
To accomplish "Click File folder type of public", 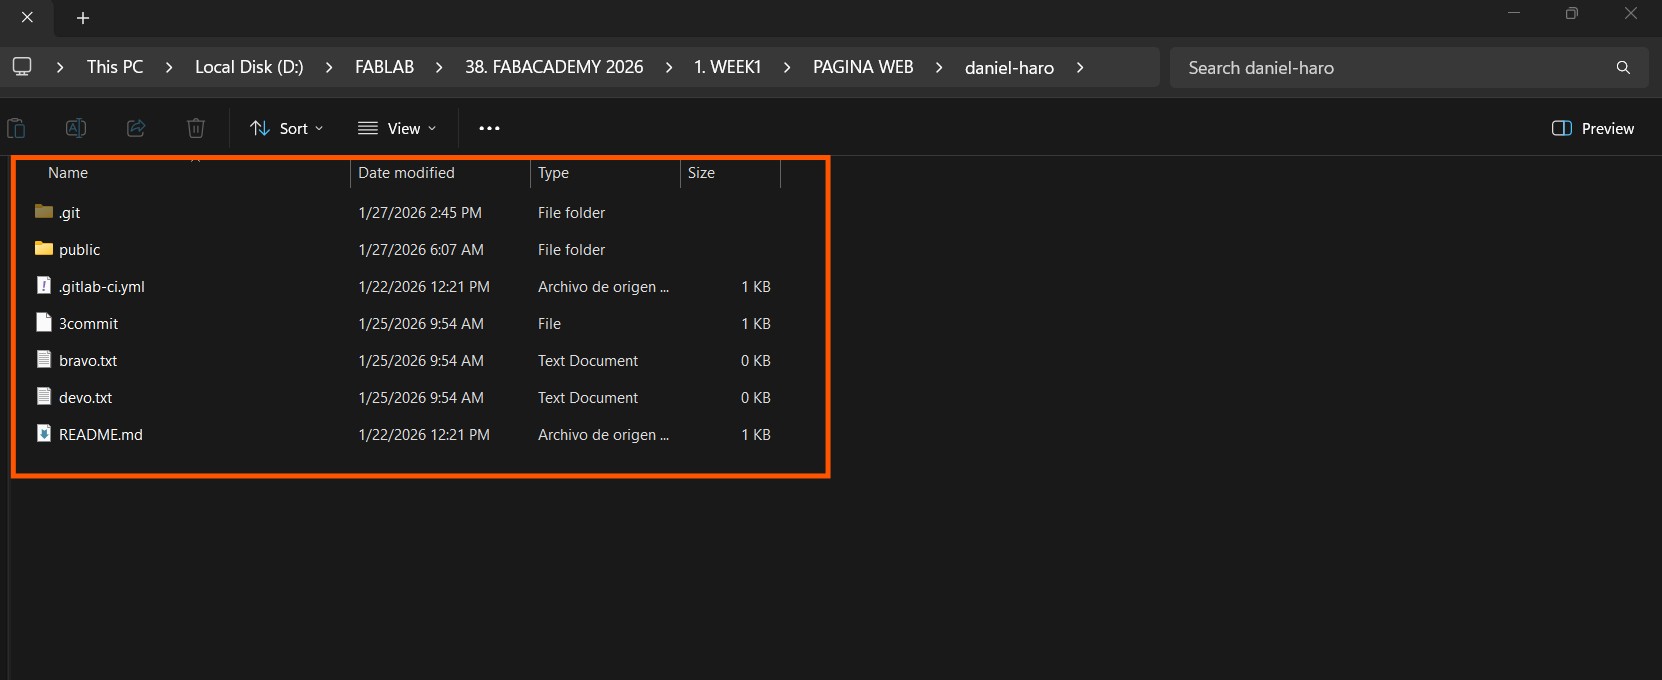I will click(571, 250).
